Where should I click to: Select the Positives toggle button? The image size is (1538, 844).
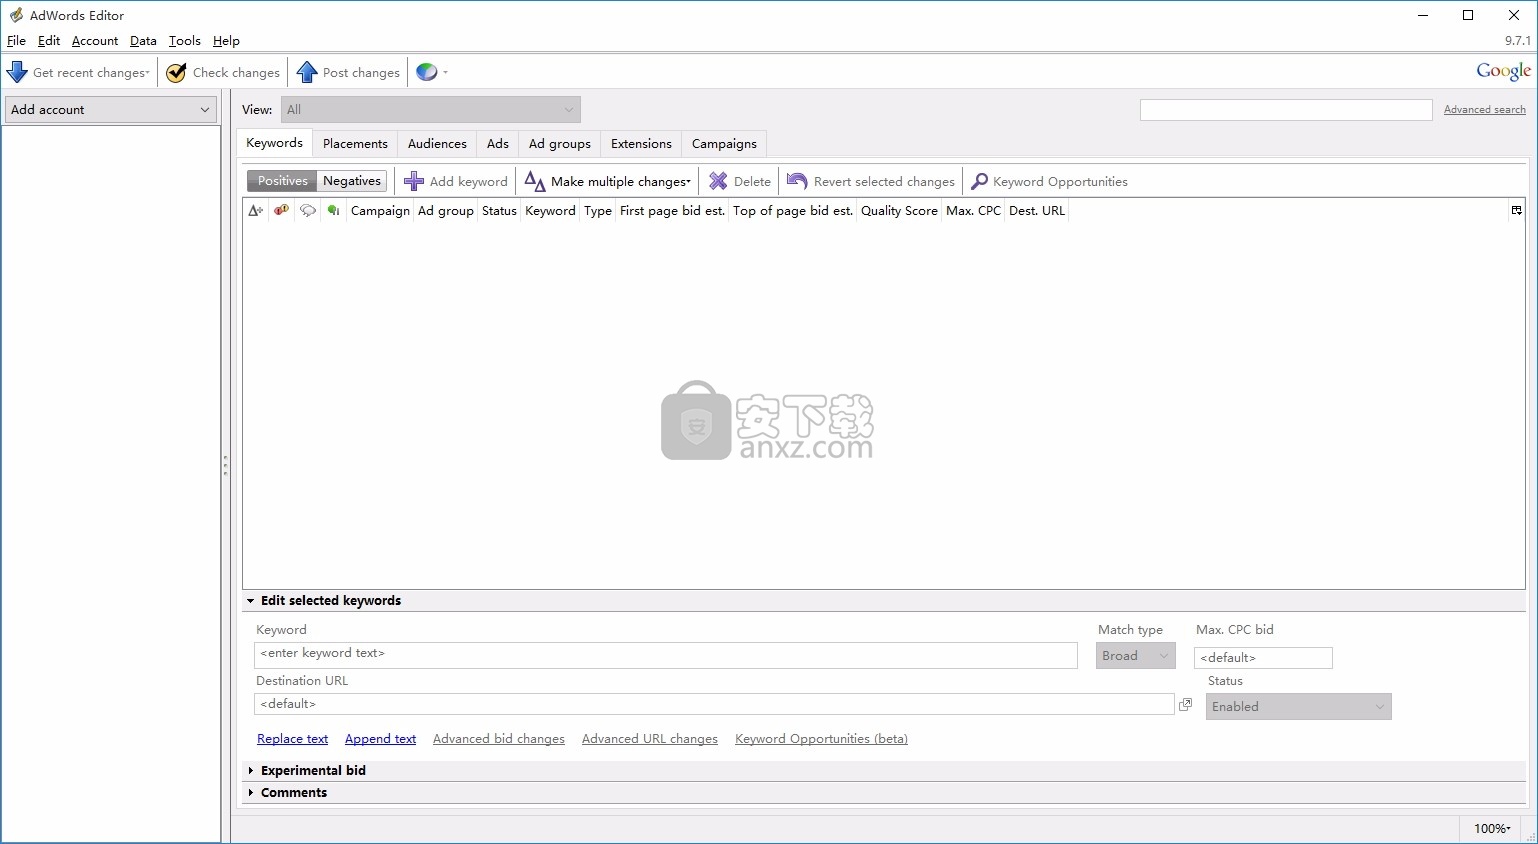(282, 181)
